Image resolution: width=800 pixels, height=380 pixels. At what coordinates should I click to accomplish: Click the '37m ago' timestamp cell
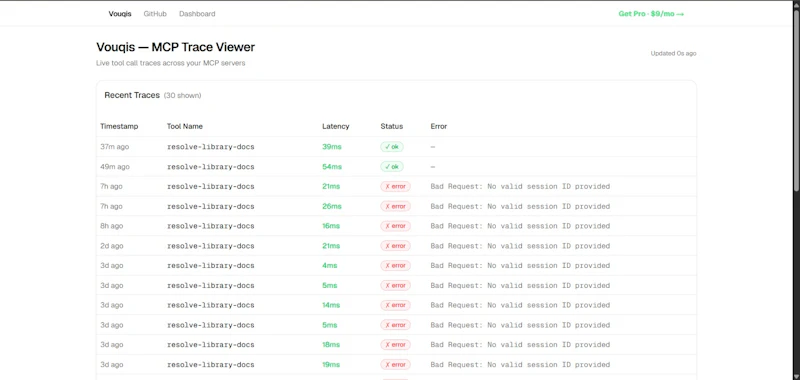(x=114, y=147)
